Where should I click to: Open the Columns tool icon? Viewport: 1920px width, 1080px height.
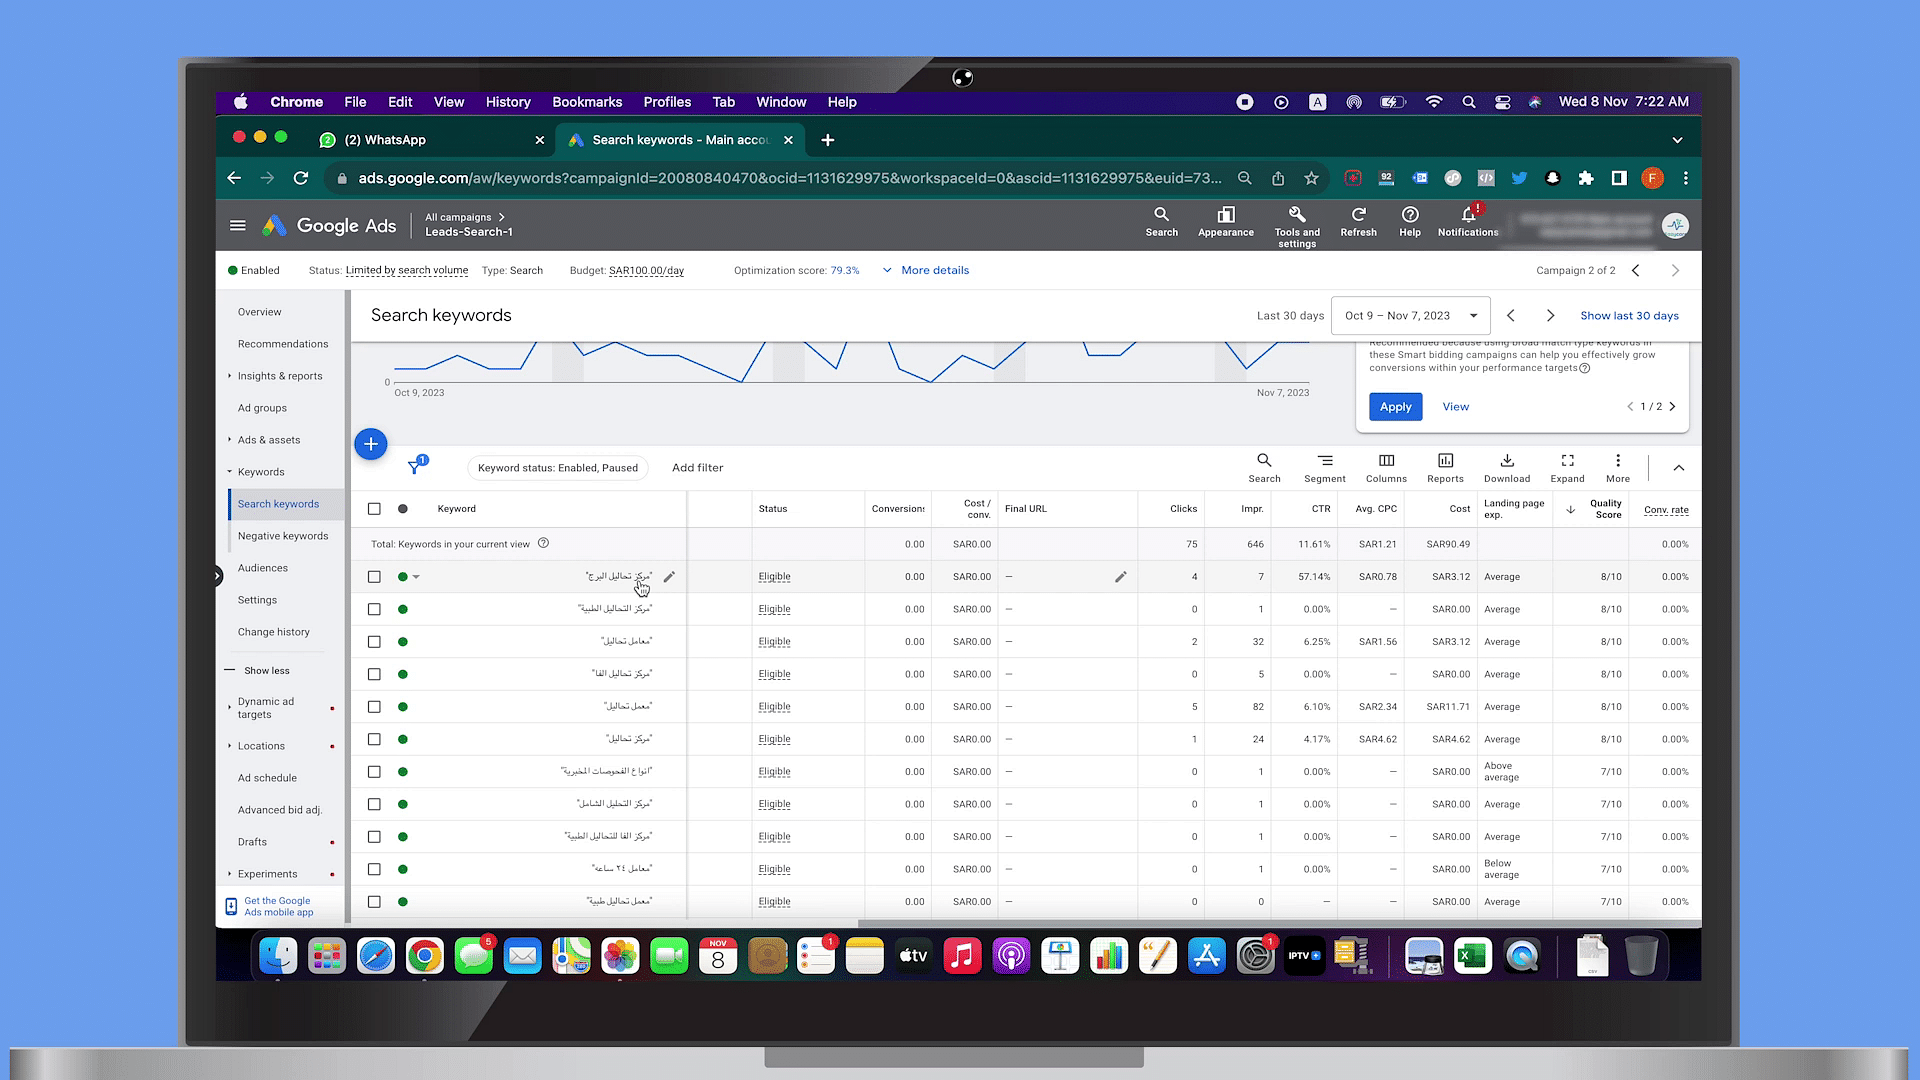(1386, 467)
